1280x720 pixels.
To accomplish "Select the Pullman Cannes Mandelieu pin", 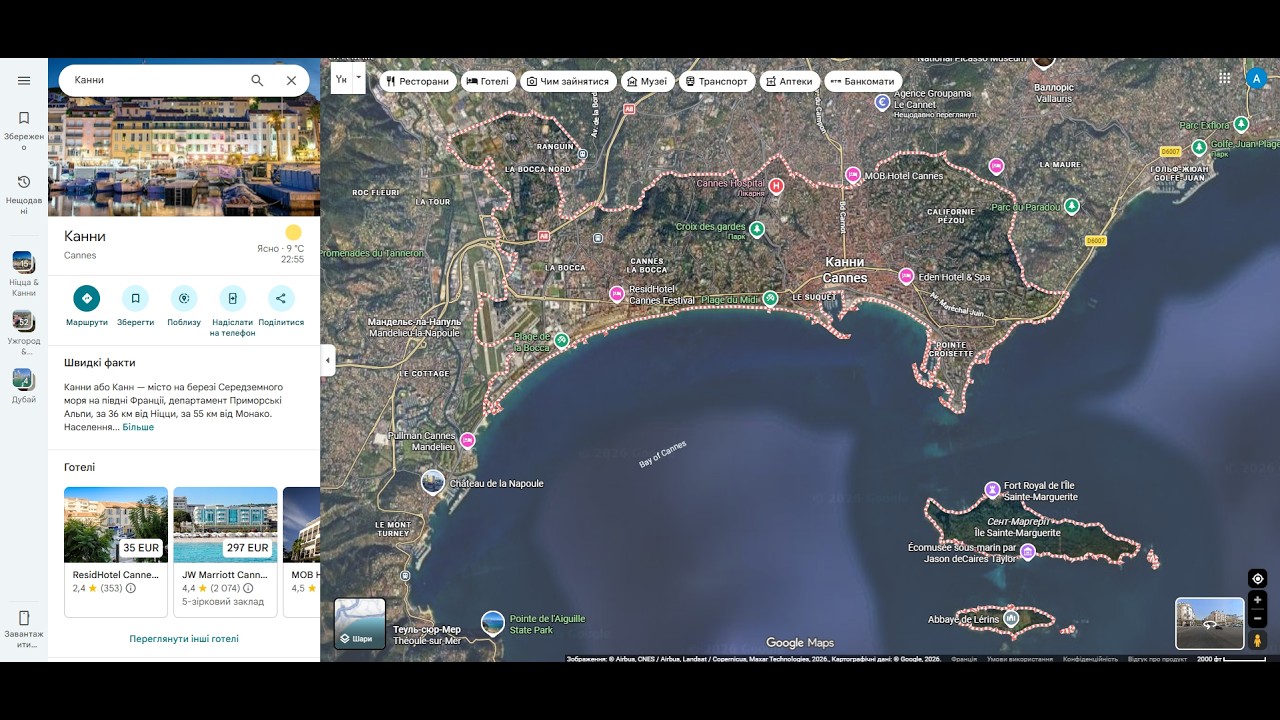I will (x=467, y=440).
